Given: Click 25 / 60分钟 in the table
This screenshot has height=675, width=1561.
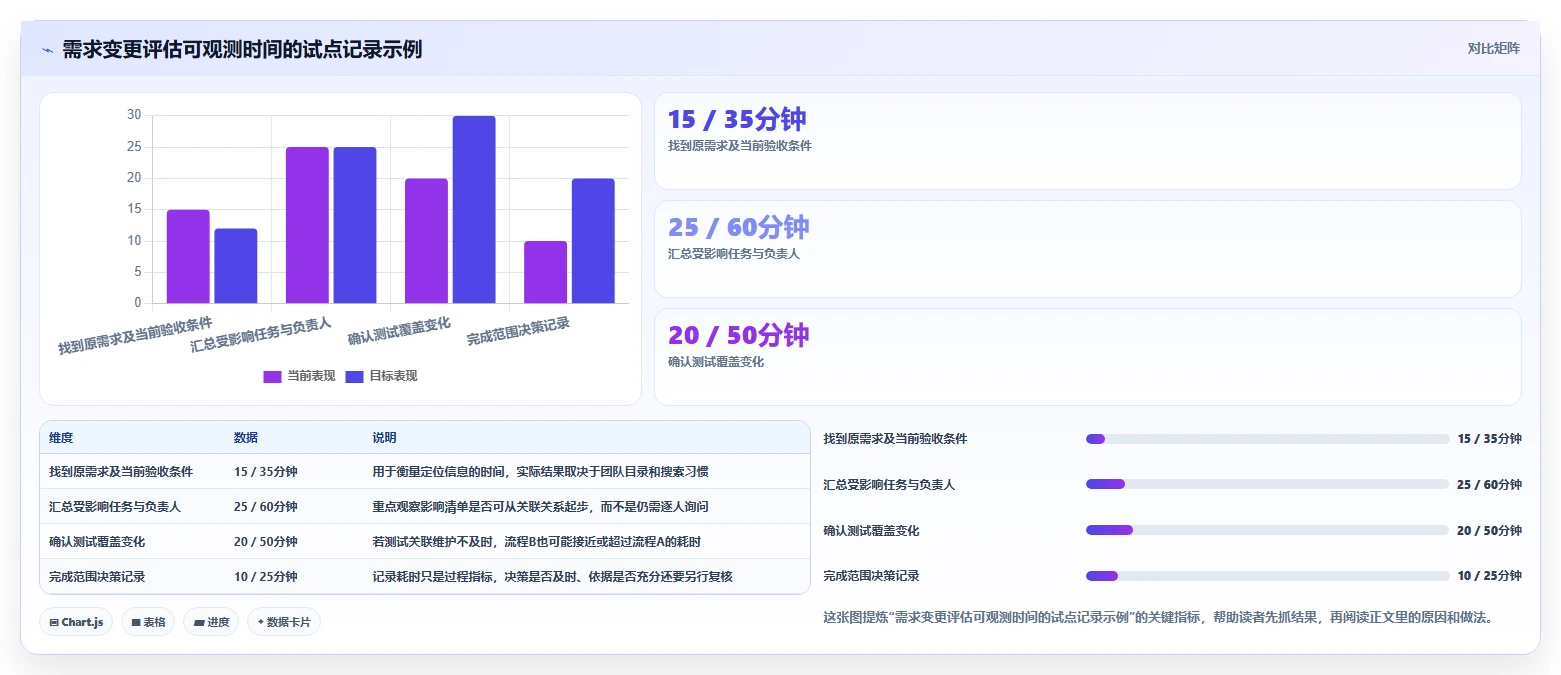Looking at the screenshot, I should (266, 507).
